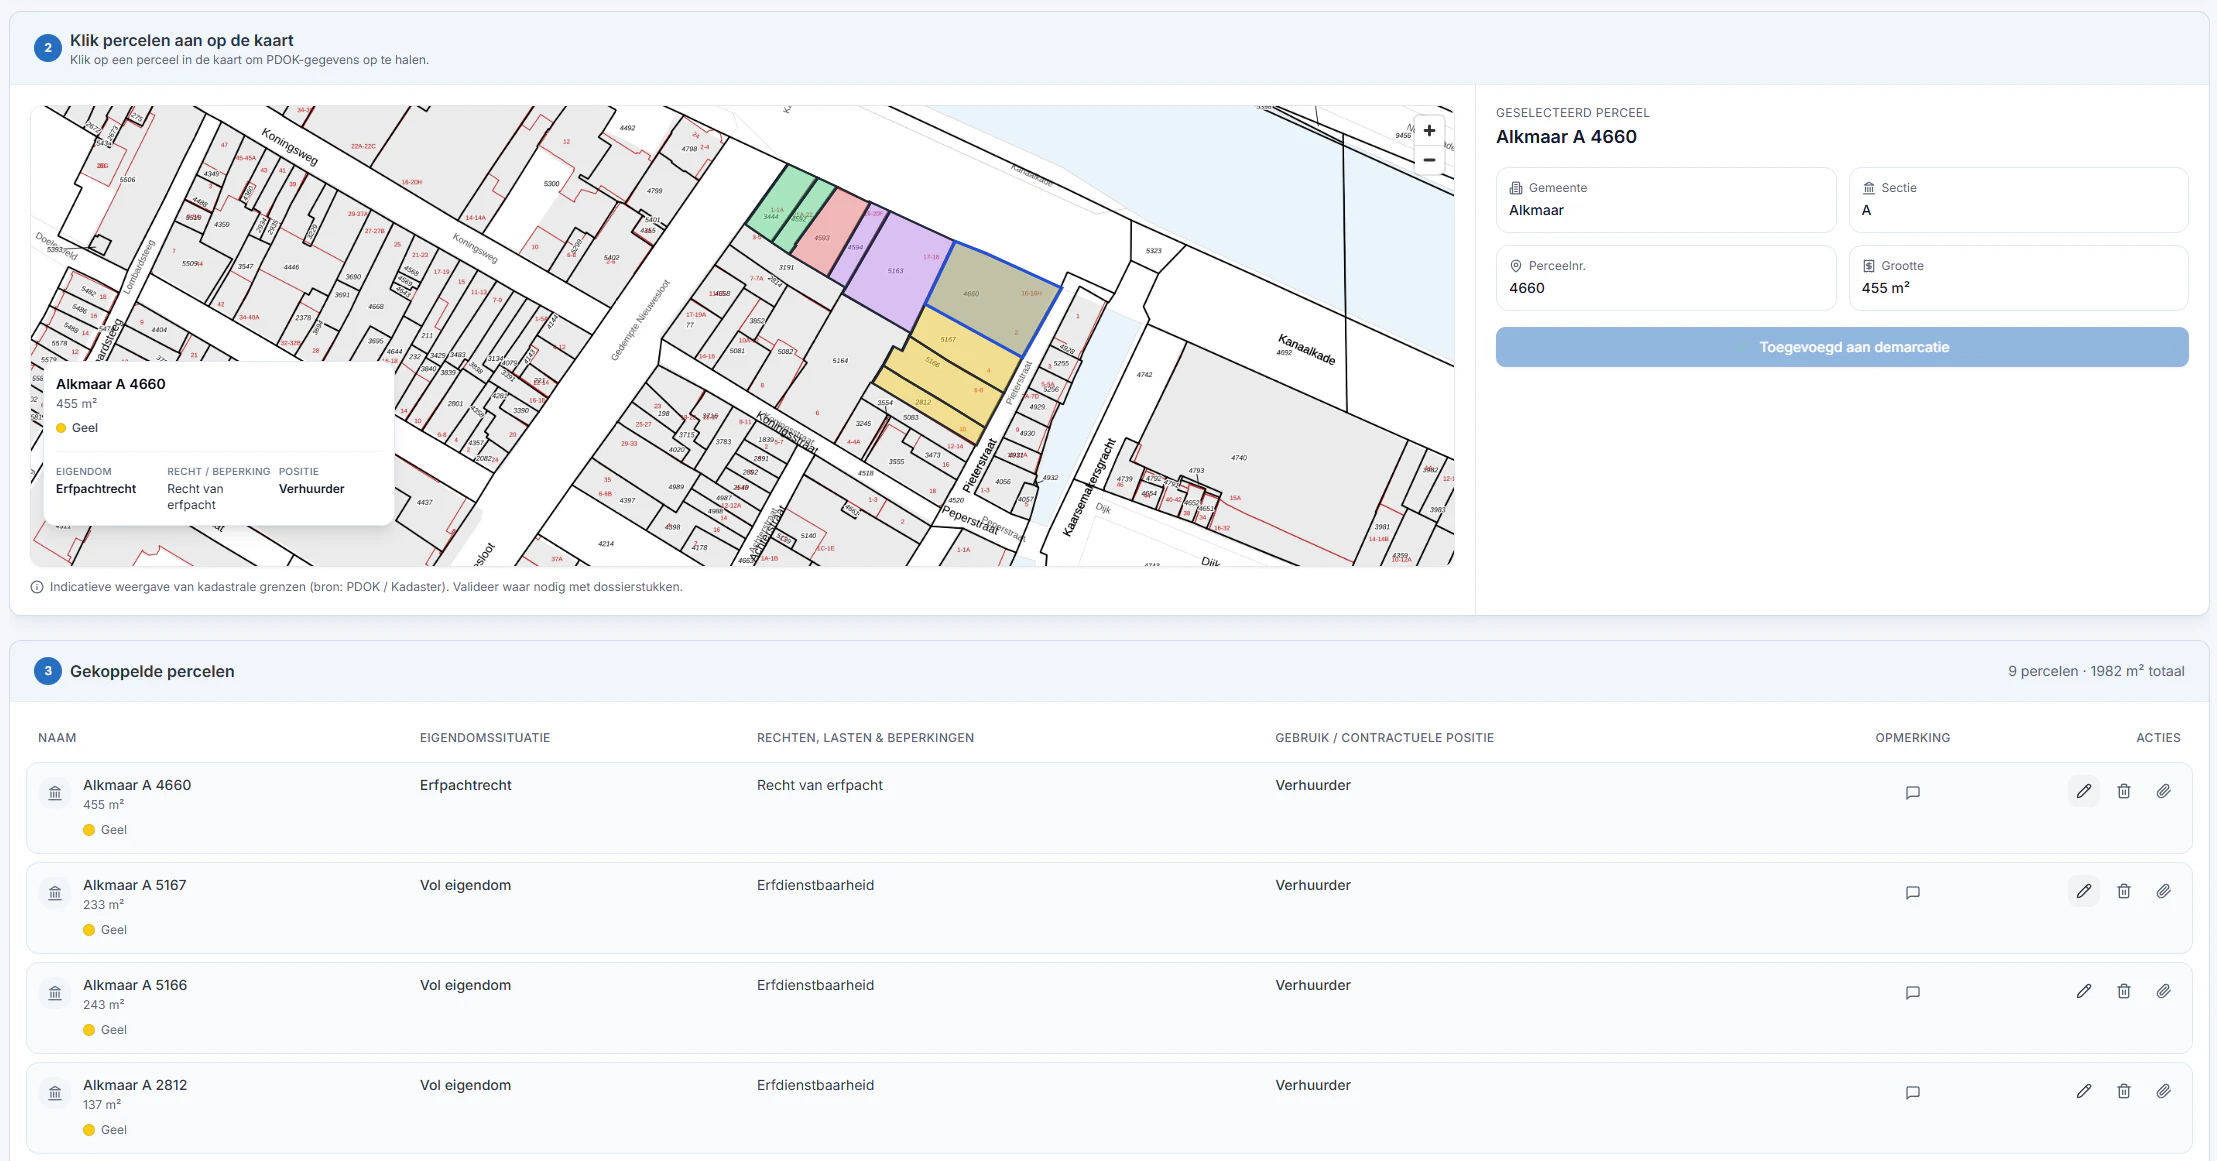Click the OPMERKING column header

click(1912, 738)
